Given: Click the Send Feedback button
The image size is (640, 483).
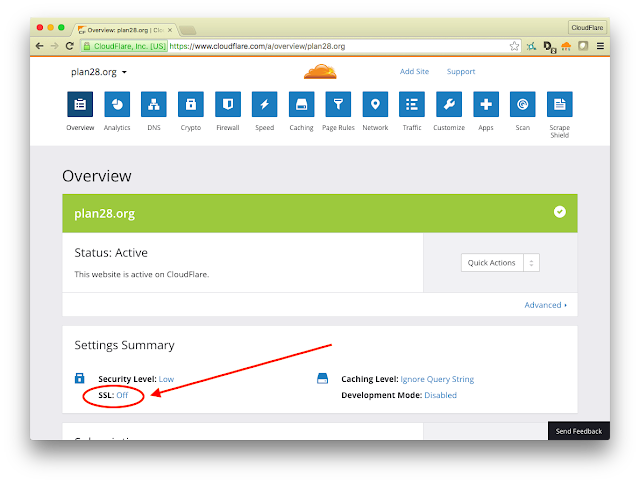Looking at the screenshot, I should [x=579, y=431].
